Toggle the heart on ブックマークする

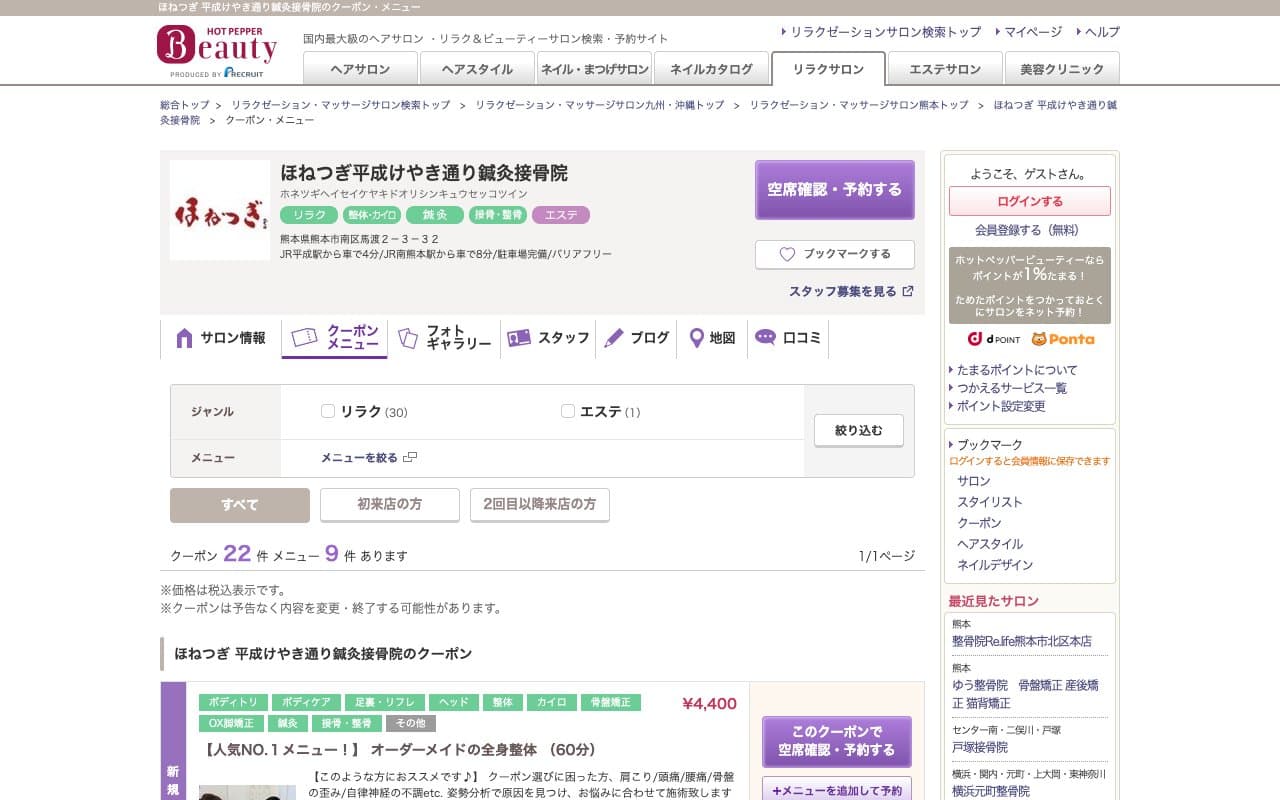click(786, 254)
